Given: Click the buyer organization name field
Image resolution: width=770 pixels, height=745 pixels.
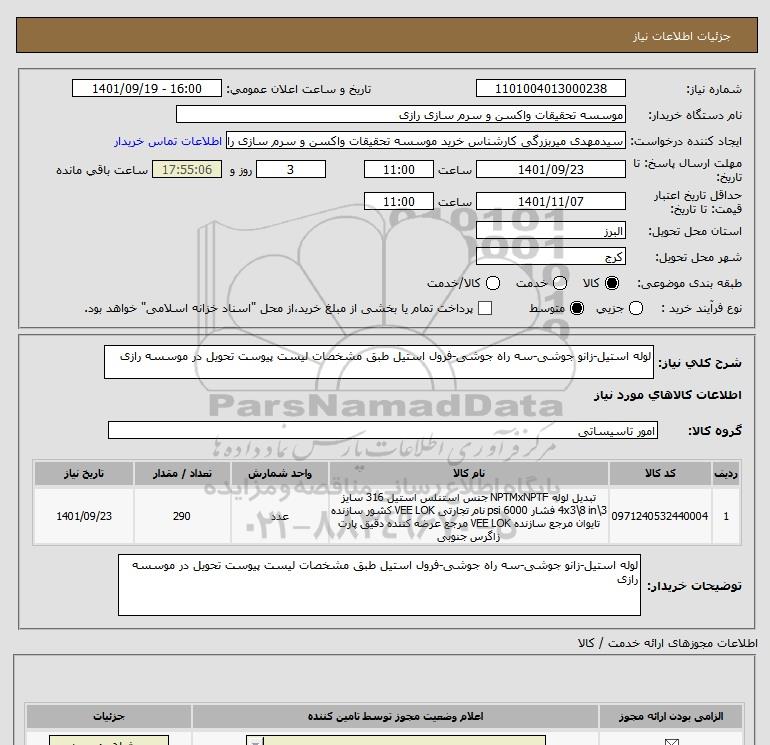Looking at the screenshot, I should (x=401, y=115).
